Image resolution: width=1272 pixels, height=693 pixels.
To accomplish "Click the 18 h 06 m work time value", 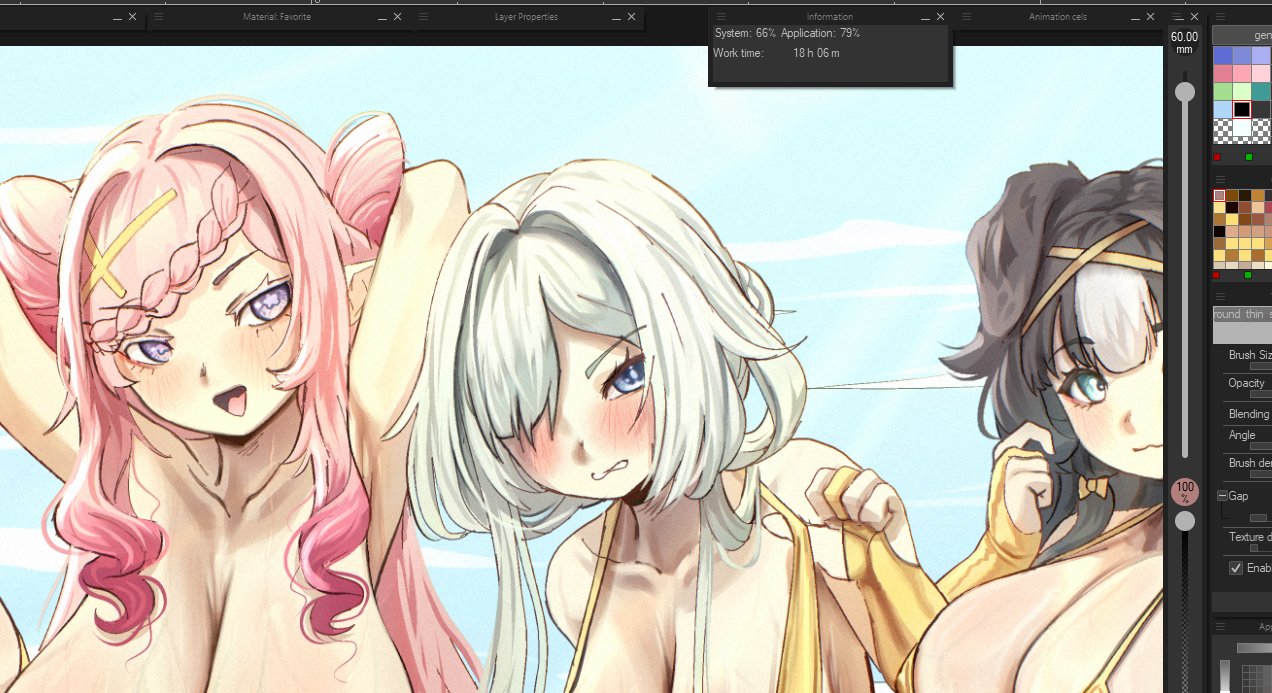I will 816,53.
